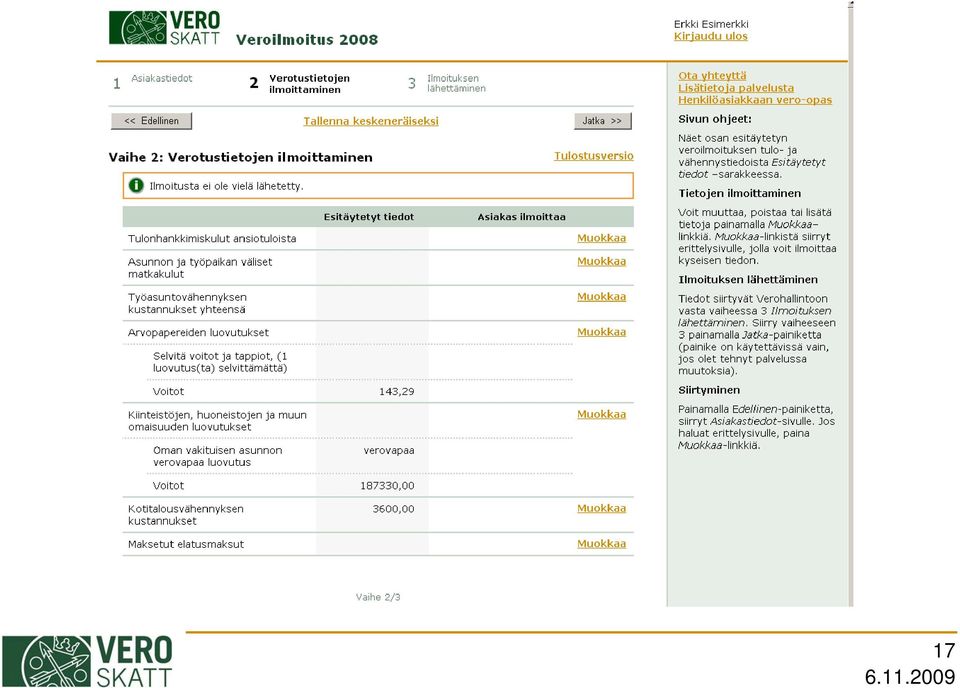Click the verovapaa value
The image size is (960, 688).
coord(389,451)
